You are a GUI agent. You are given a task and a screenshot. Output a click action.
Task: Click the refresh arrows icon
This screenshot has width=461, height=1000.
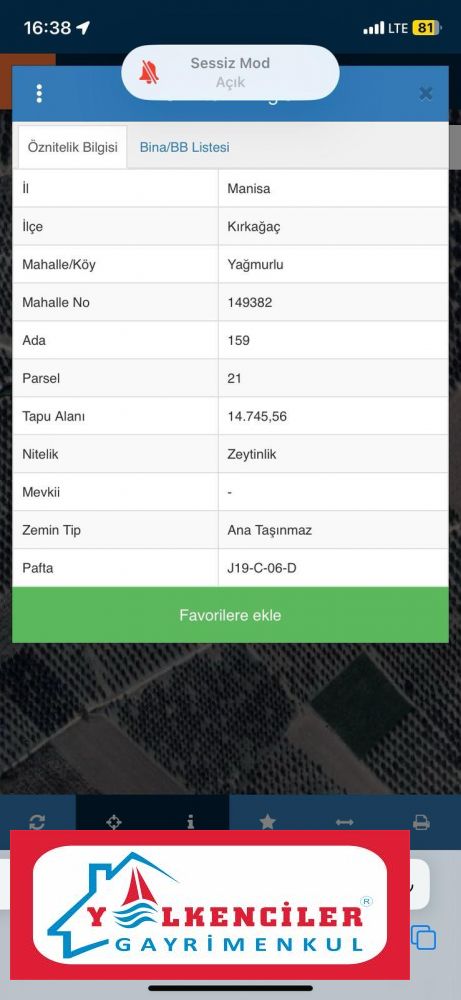pos(37,822)
